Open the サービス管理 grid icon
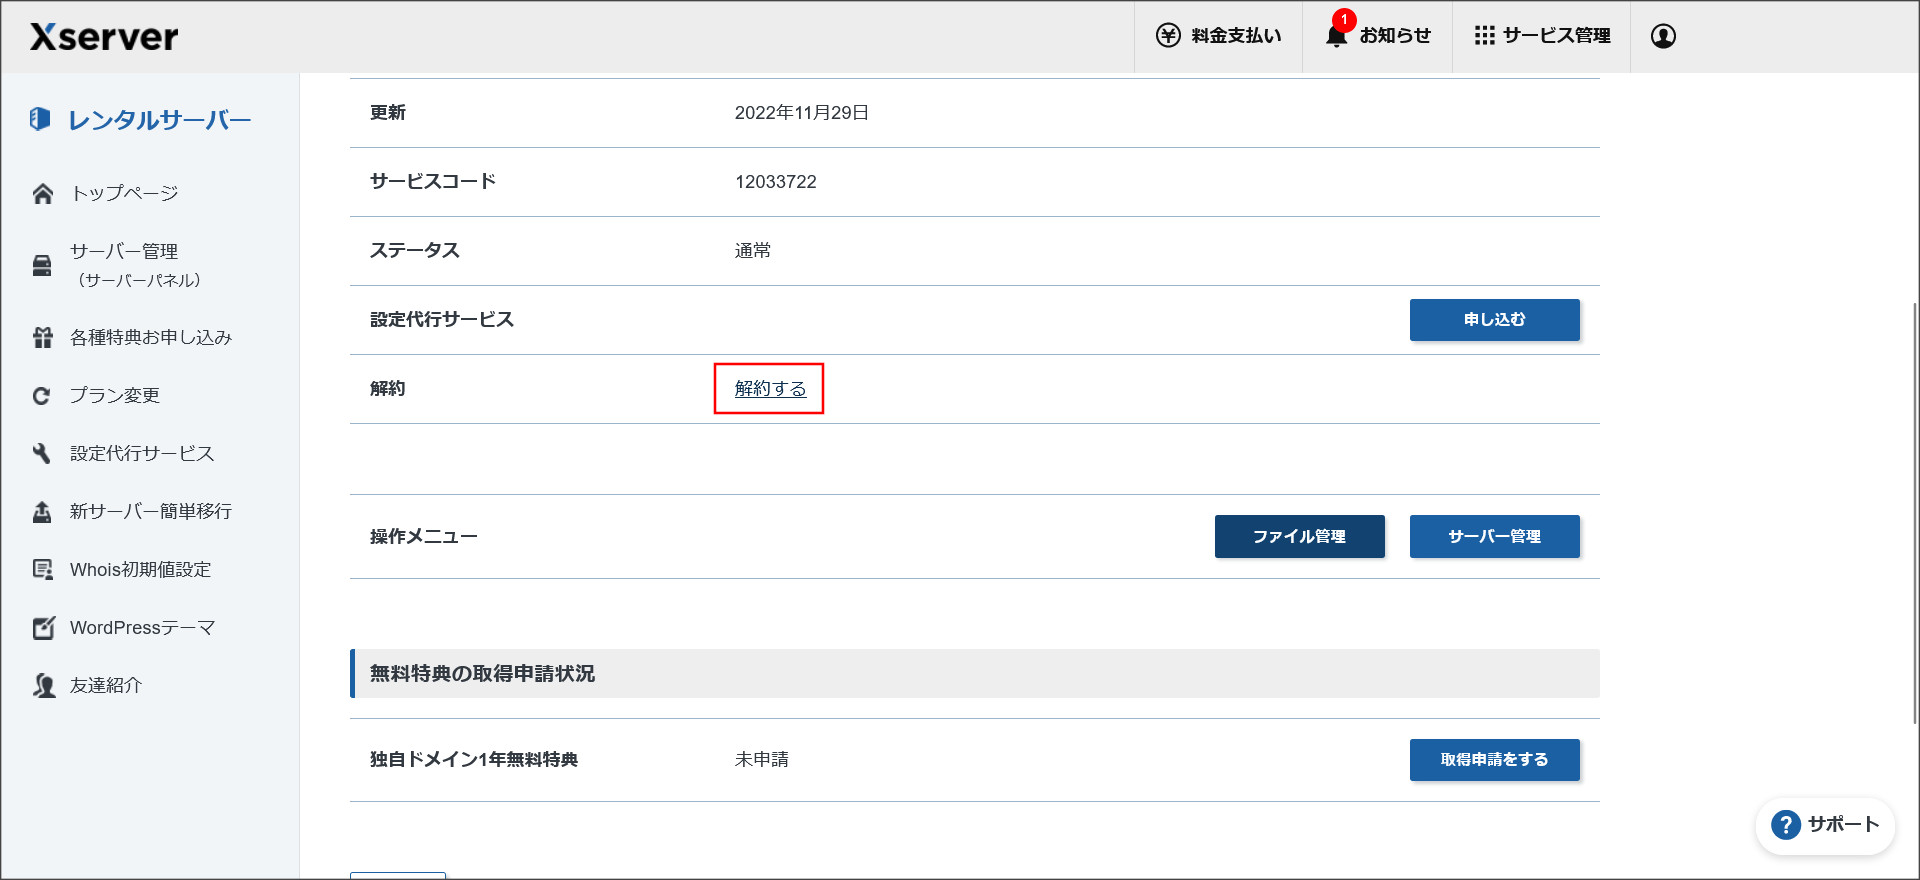Image resolution: width=1920 pixels, height=880 pixels. pos(1484,36)
